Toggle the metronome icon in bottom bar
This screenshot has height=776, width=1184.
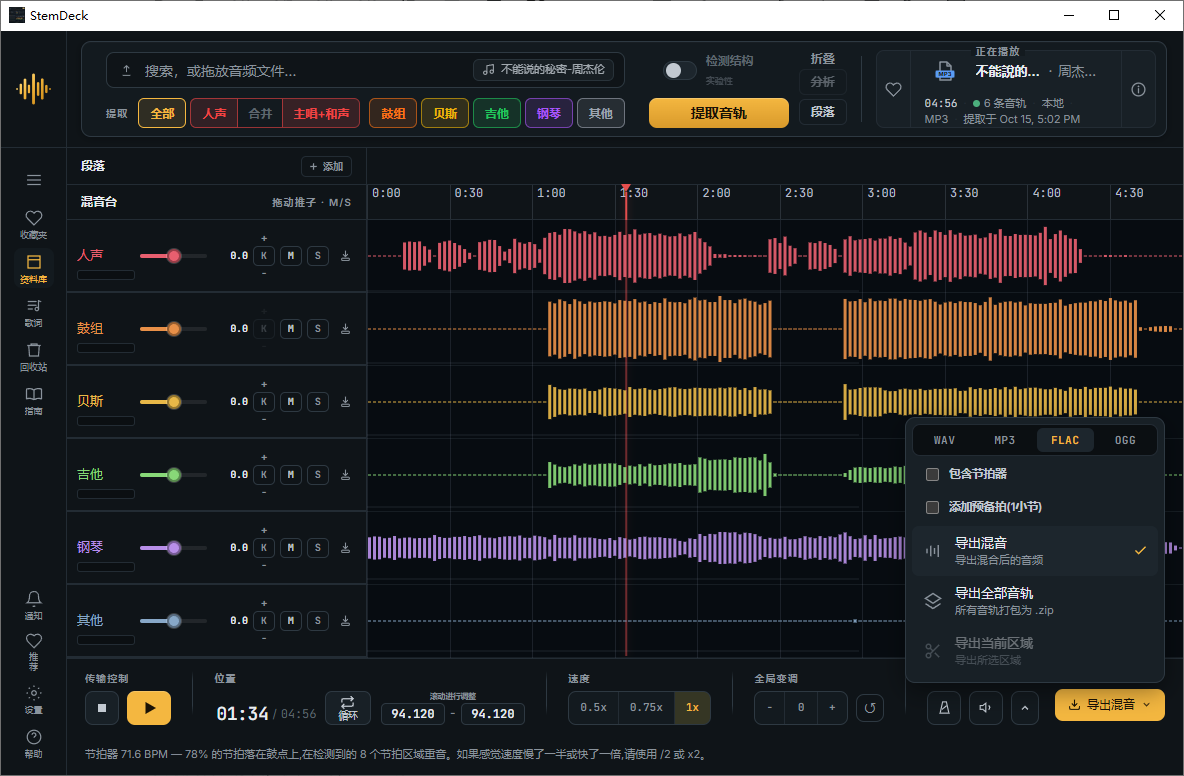[944, 707]
